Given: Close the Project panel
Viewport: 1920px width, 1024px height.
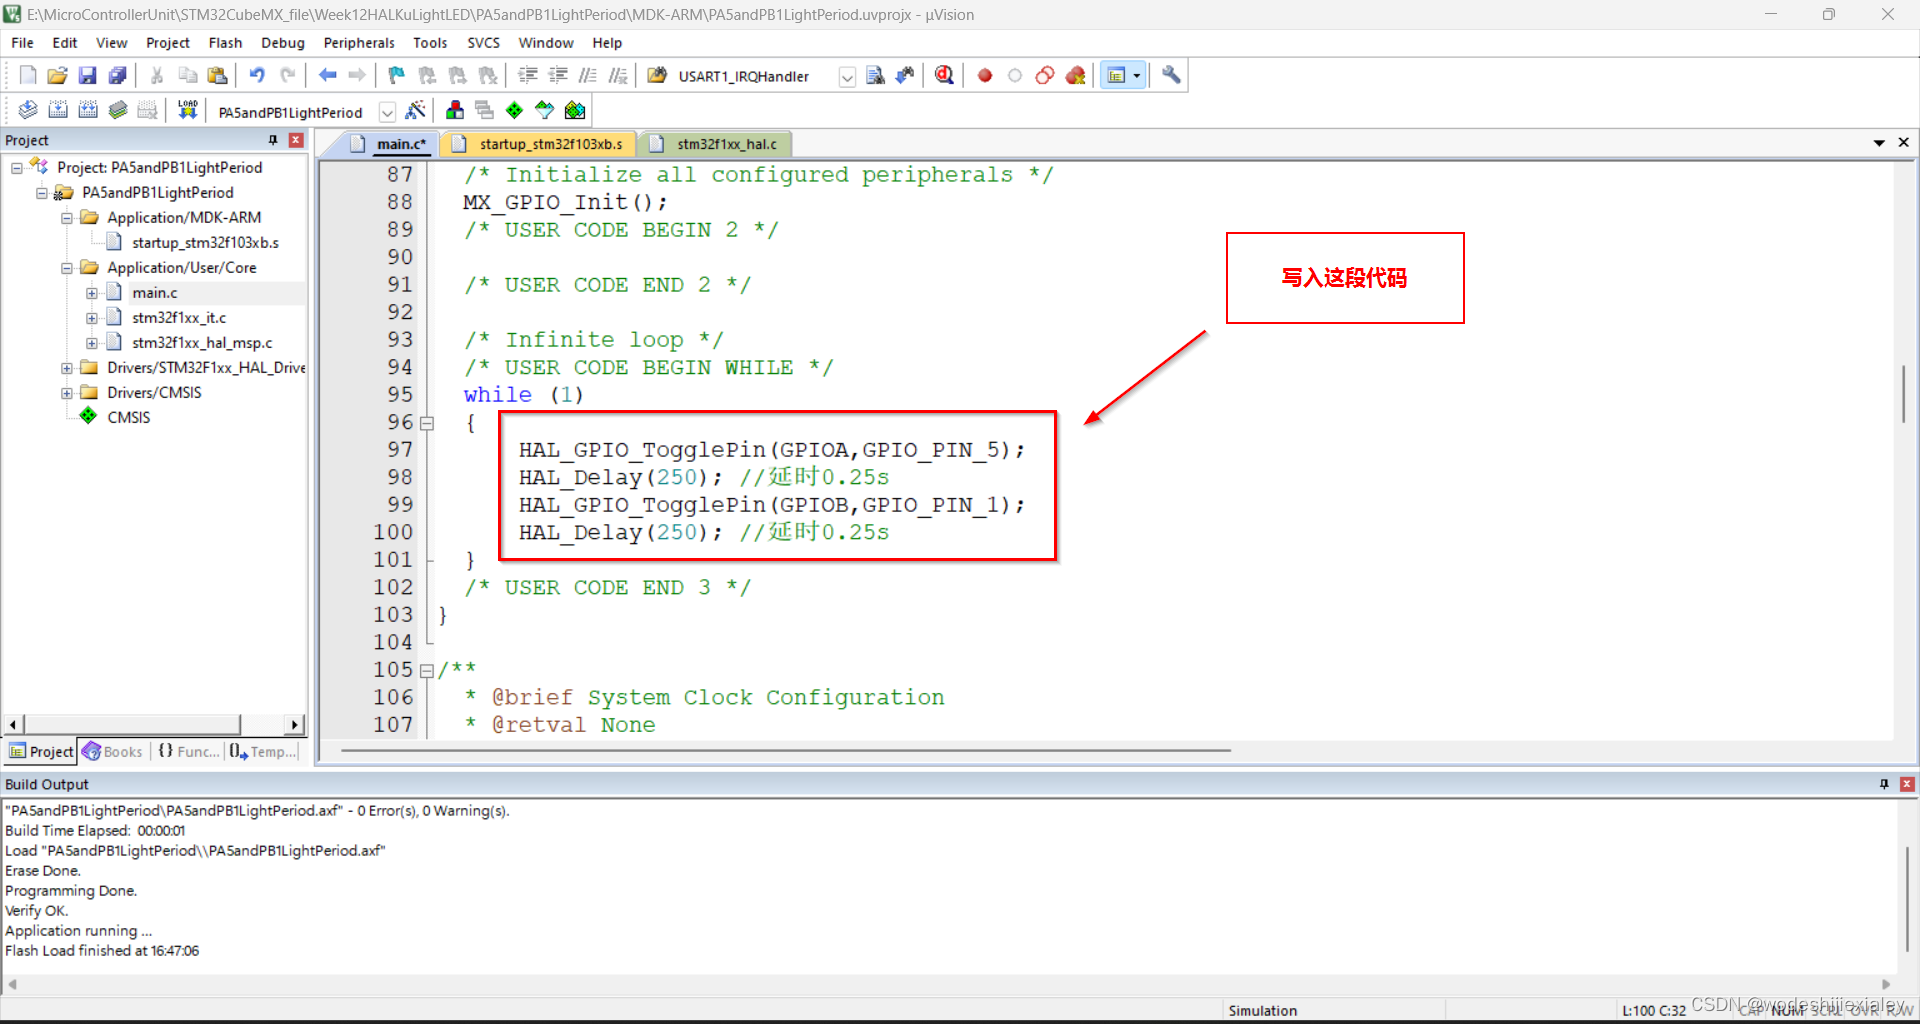Looking at the screenshot, I should click(296, 140).
